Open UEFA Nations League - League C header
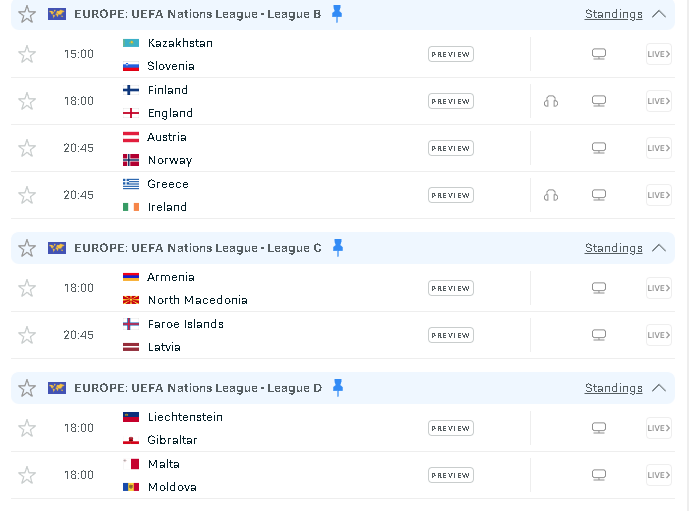Image resolution: width=689 pixels, height=511 pixels. pos(198,248)
